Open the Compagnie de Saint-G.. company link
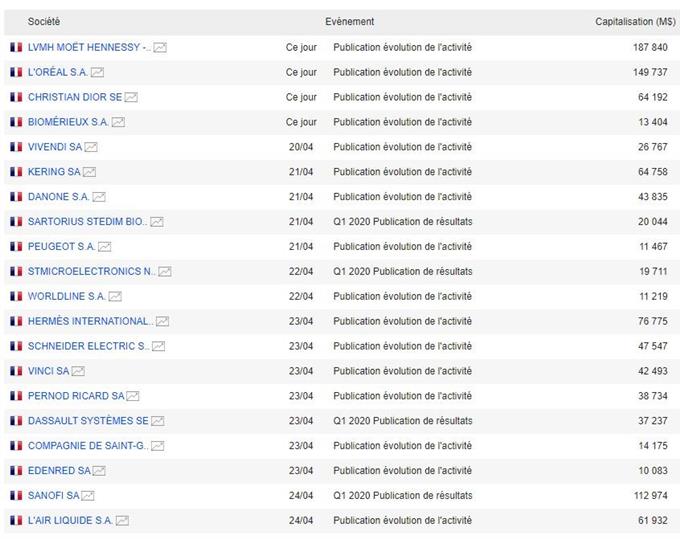This screenshot has height=539, width=680. click(x=88, y=445)
